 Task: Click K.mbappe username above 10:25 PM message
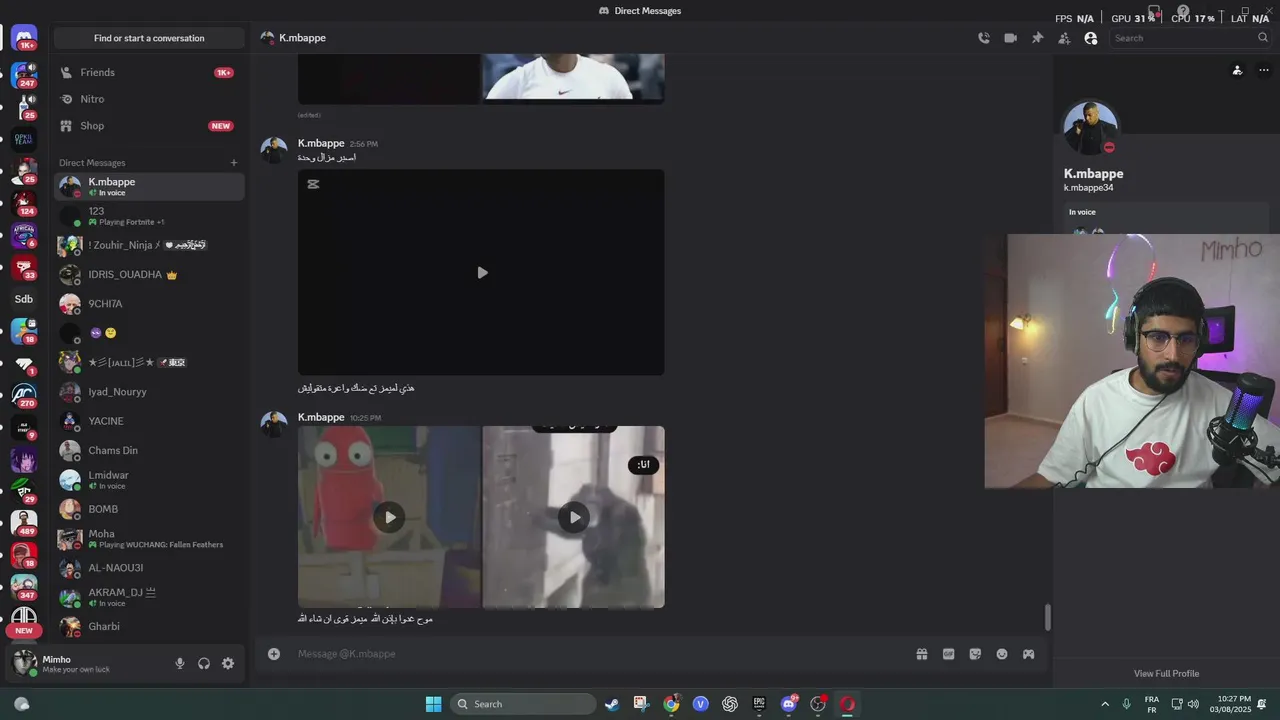[321, 417]
